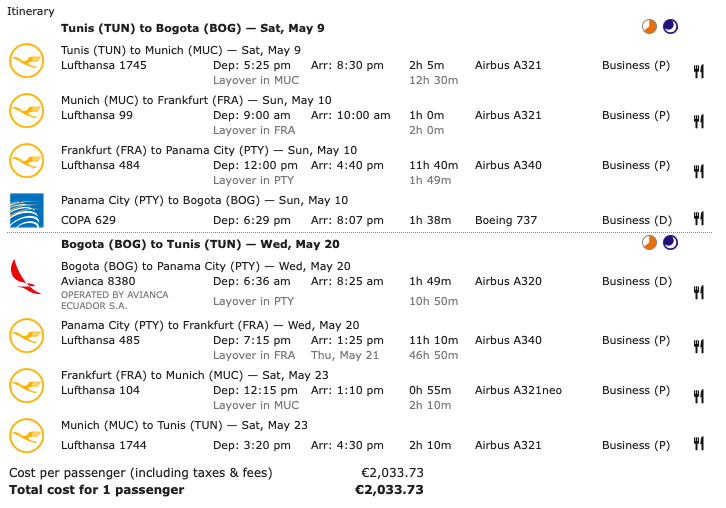The image size is (726, 508).
Task: Click the blue moon icon for Bogota to Tunis
Action: [x=670, y=243]
